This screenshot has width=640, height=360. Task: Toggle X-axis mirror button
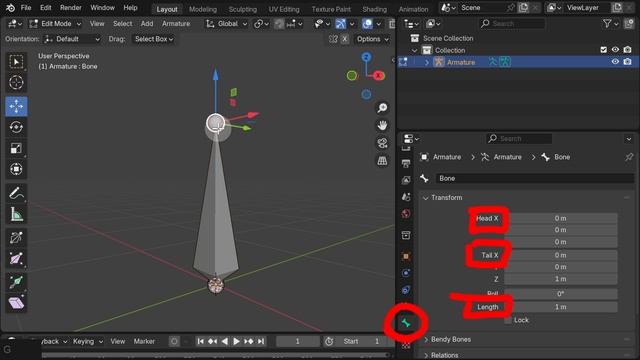pyautogui.click(x=345, y=39)
